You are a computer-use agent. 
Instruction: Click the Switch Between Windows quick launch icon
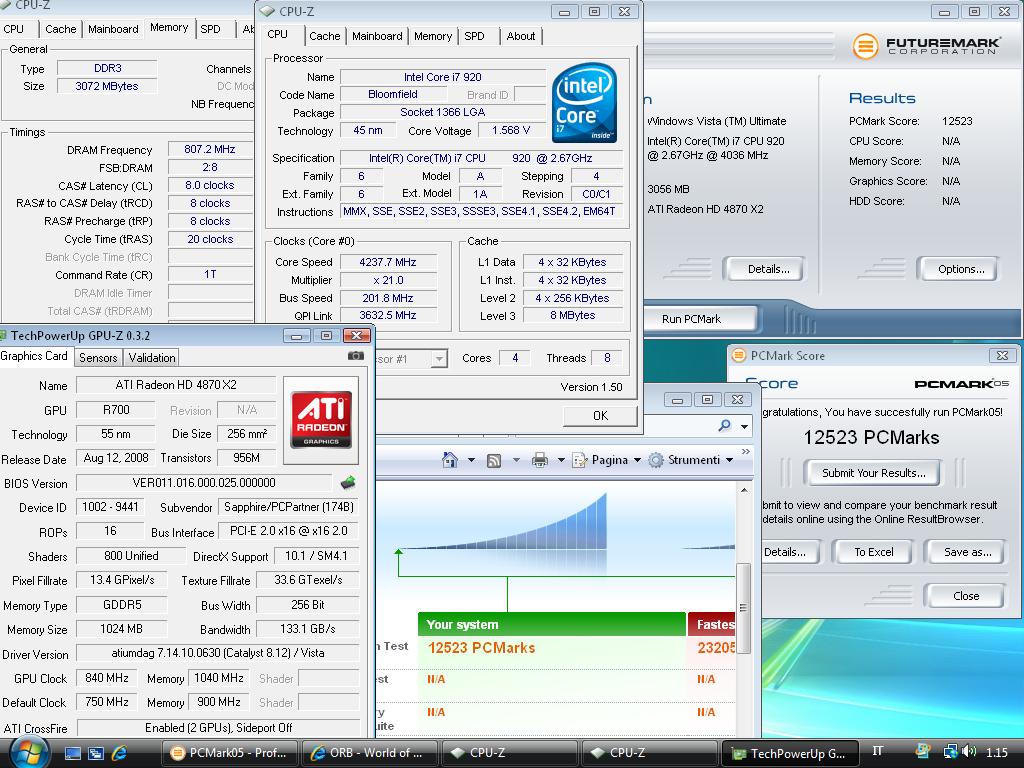point(96,753)
